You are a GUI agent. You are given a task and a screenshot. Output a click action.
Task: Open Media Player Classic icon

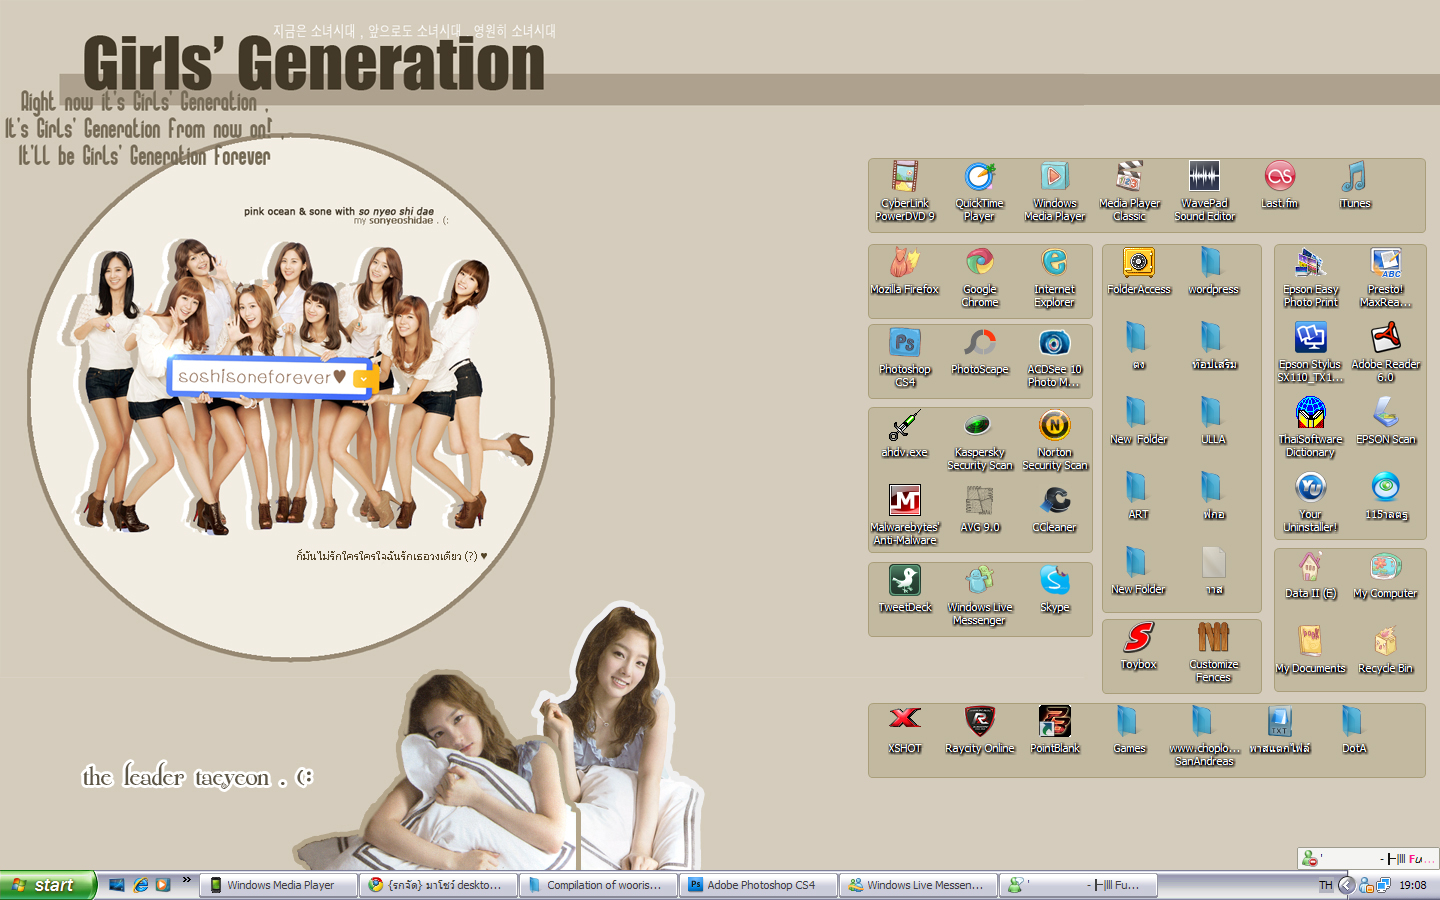tap(1130, 191)
